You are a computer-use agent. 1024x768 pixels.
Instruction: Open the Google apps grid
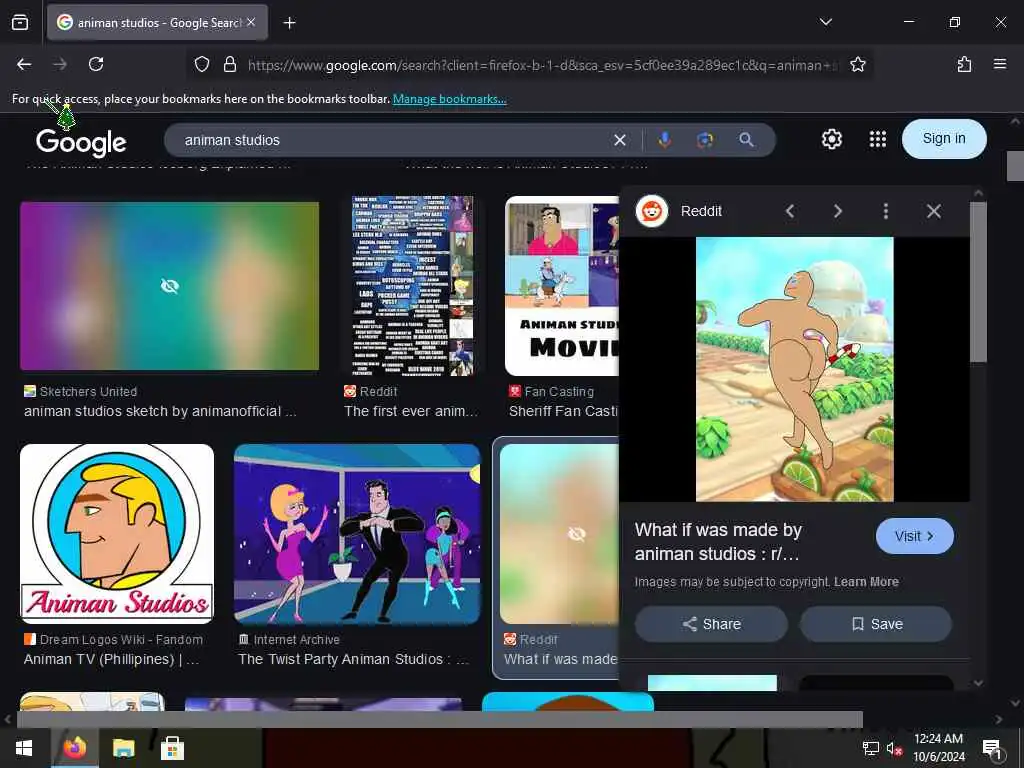pyautogui.click(x=878, y=139)
